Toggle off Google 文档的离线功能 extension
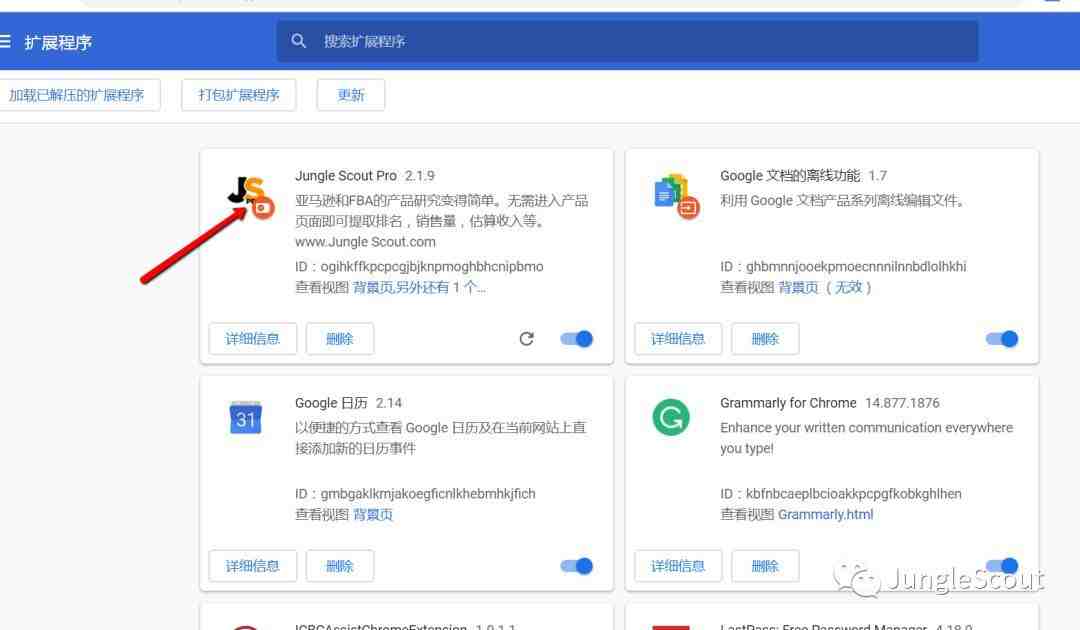The image size is (1080, 630). [1002, 339]
